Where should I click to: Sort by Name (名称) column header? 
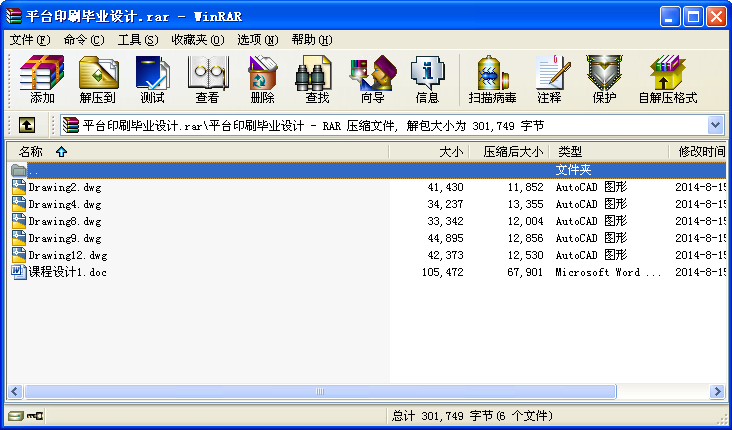point(197,151)
